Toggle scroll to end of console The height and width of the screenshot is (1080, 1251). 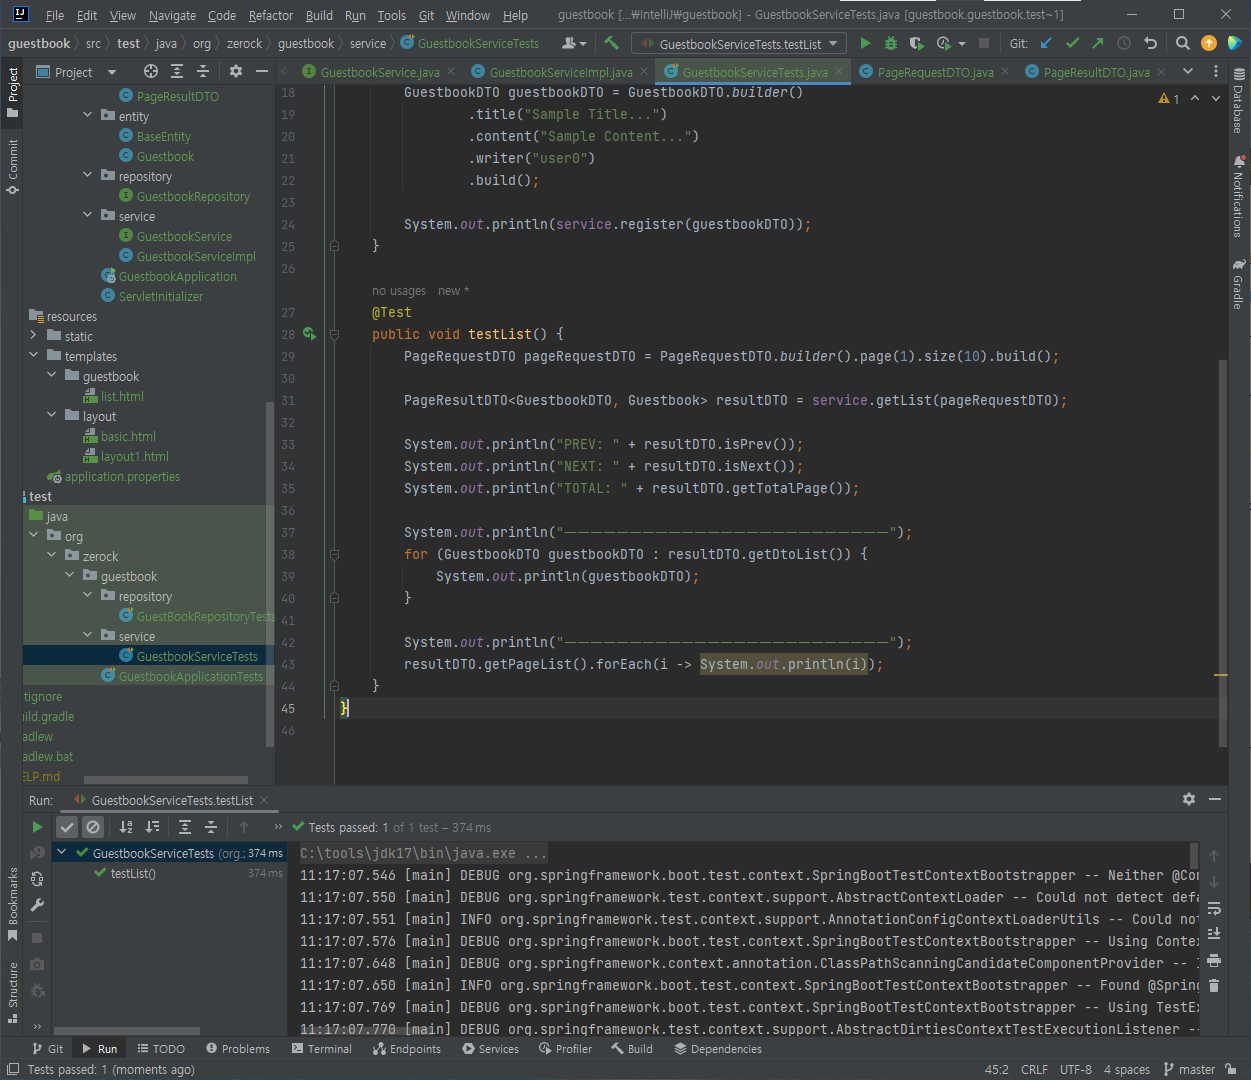[1214, 933]
